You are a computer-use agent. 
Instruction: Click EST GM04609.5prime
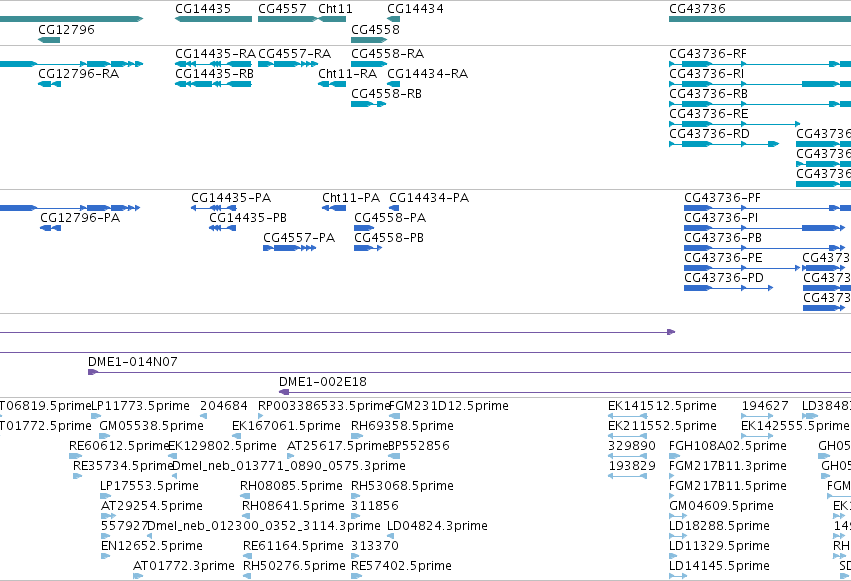677,517
